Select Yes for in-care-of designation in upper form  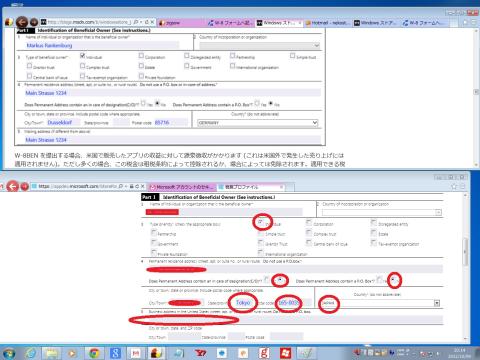pos(143,103)
